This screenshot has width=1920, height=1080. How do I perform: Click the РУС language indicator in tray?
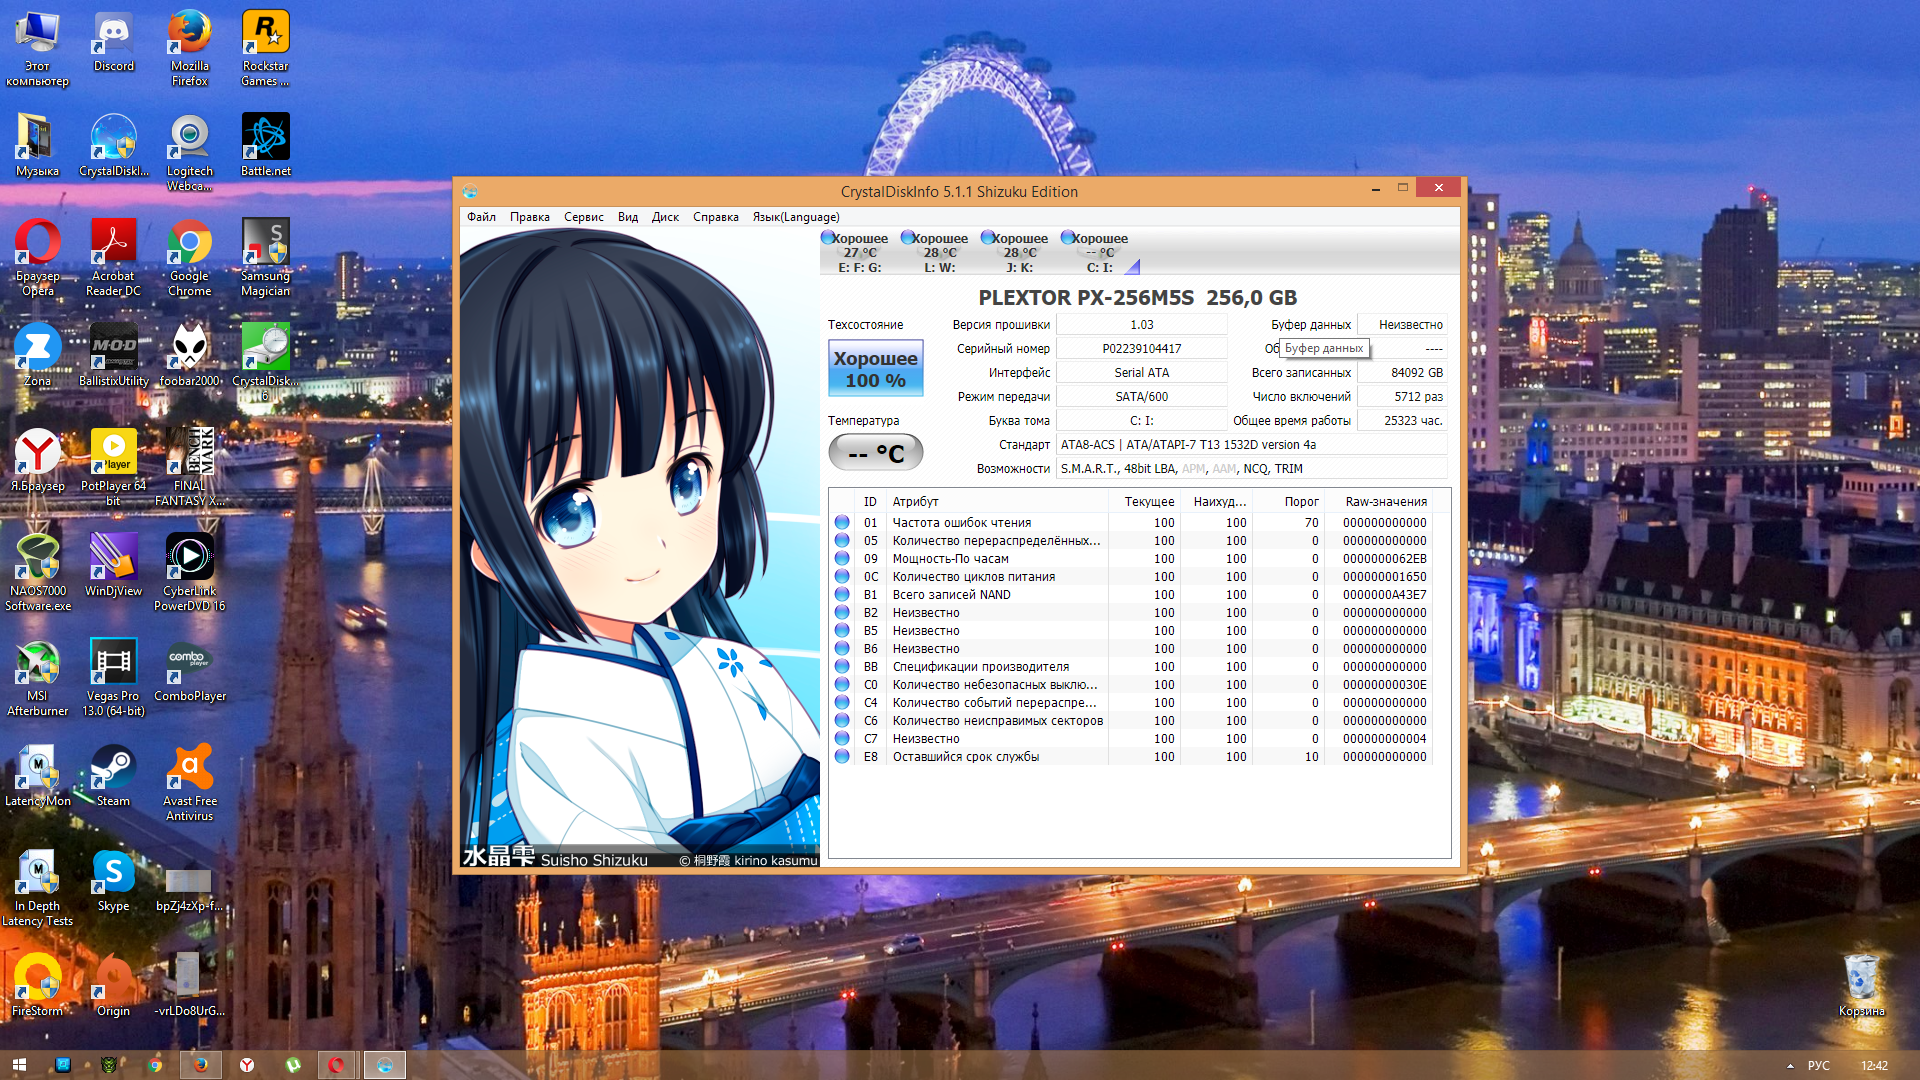1818,1066
